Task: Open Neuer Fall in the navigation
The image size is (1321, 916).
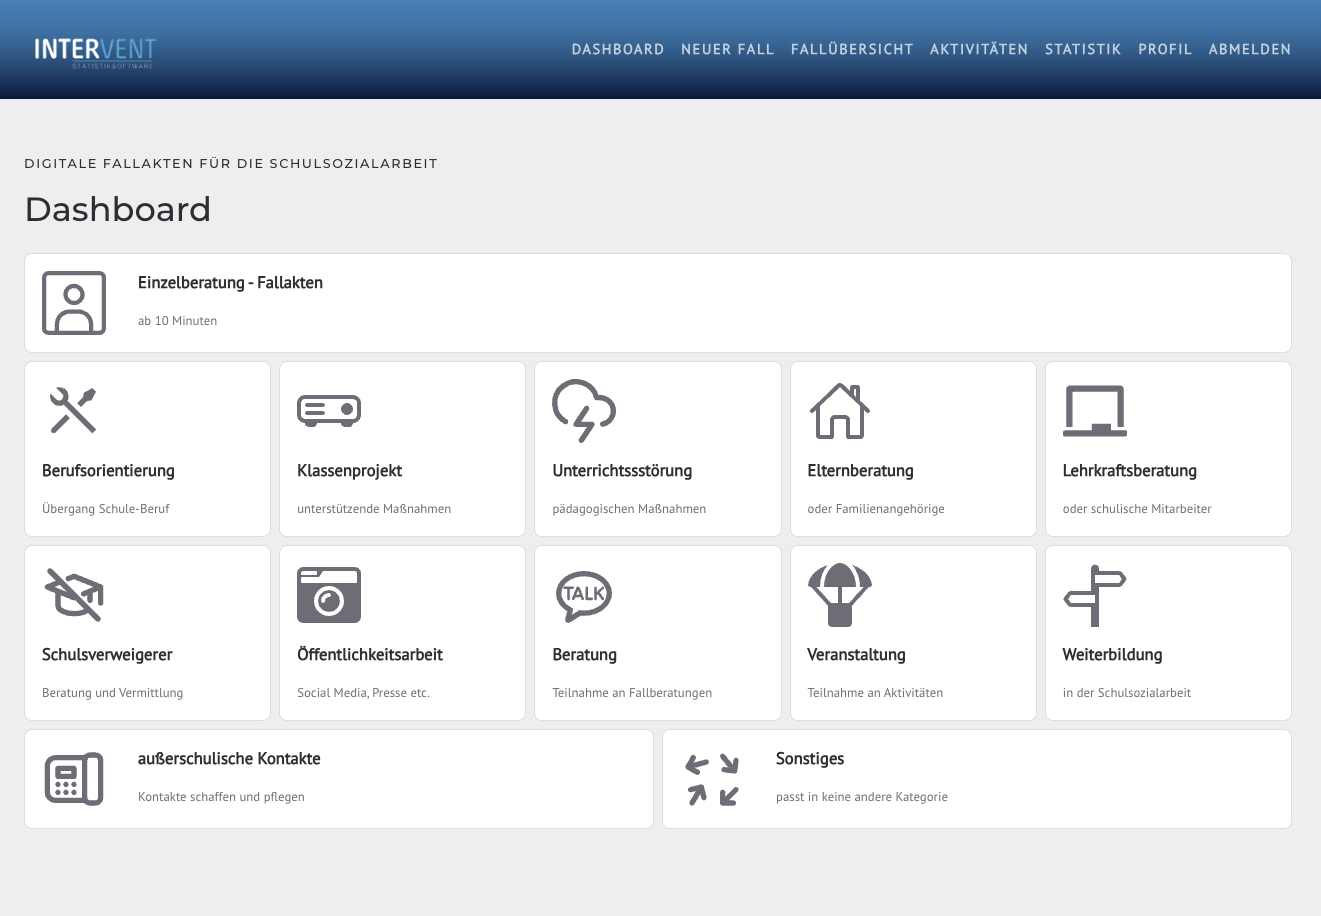Action: pos(727,49)
